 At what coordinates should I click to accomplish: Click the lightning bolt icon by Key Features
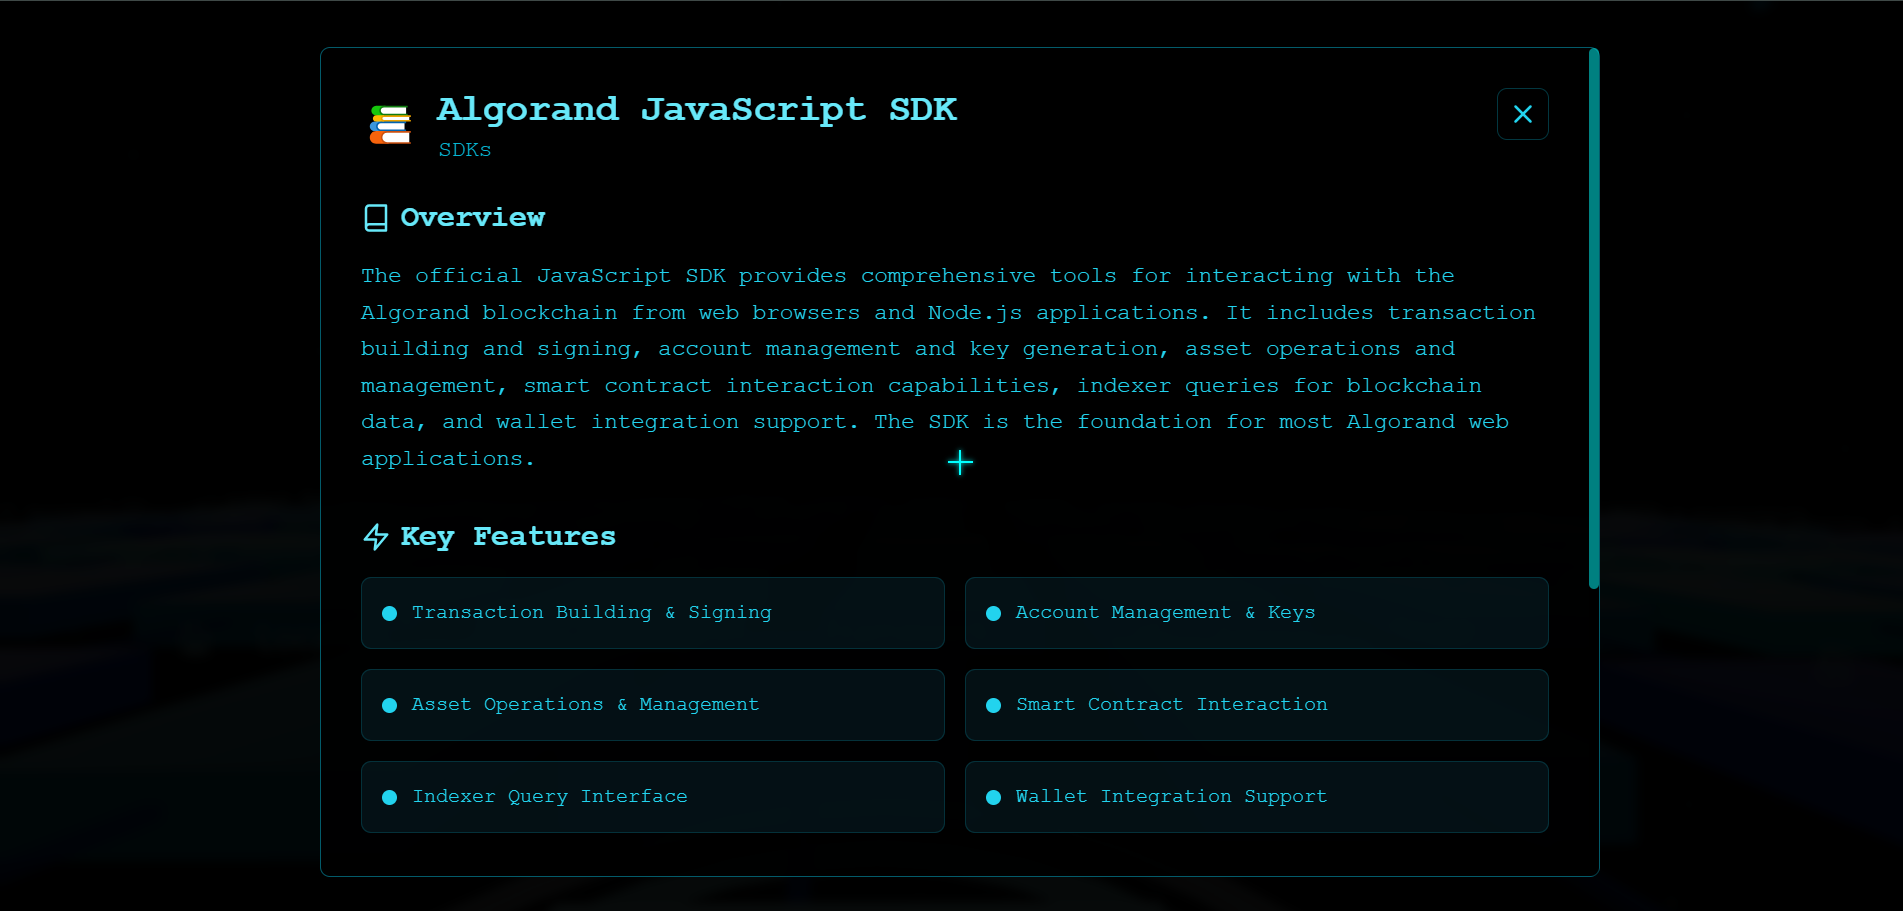point(376,537)
